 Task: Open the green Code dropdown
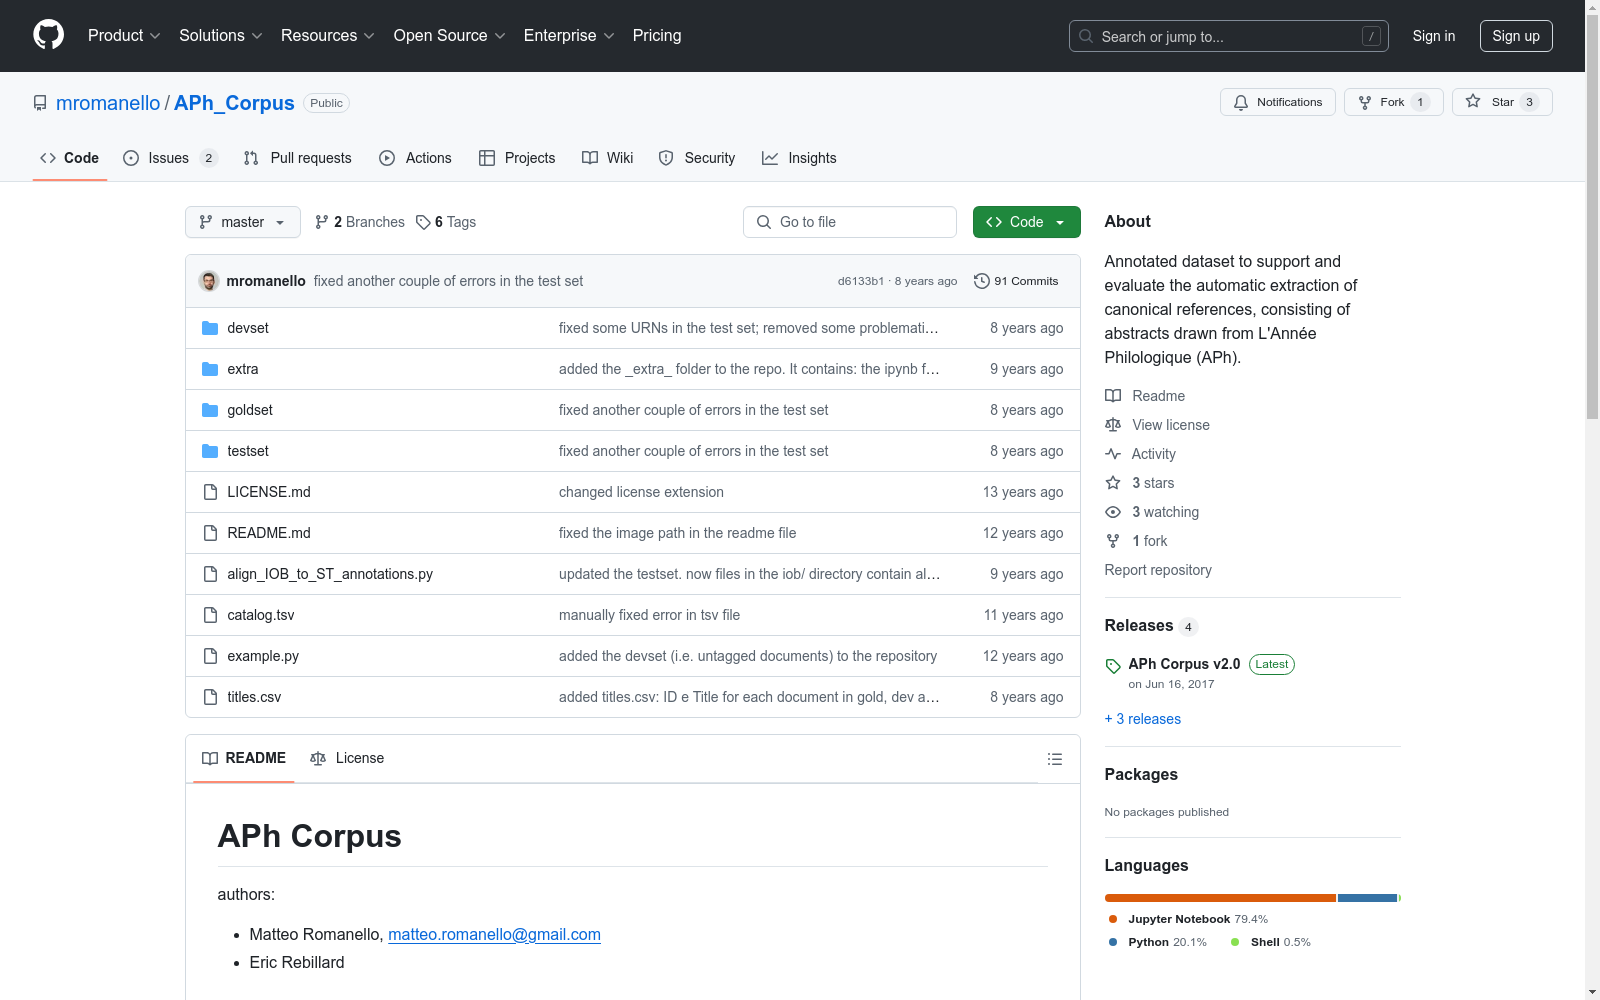[x=1026, y=222]
